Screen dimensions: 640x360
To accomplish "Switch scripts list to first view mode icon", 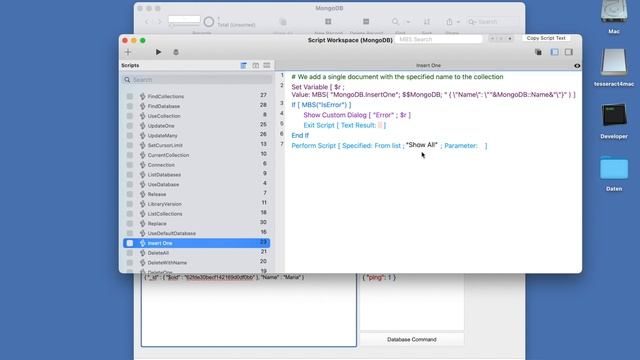I will click(x=244, y=65).
